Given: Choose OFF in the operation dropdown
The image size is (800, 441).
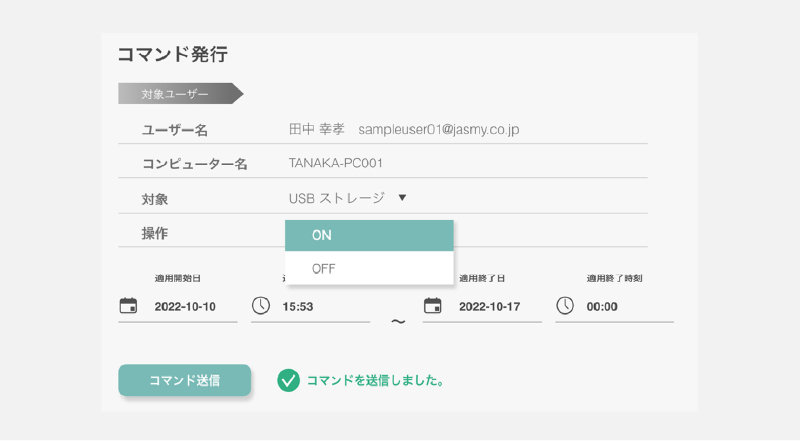Looking at the screenshot, I should (369, 268).
